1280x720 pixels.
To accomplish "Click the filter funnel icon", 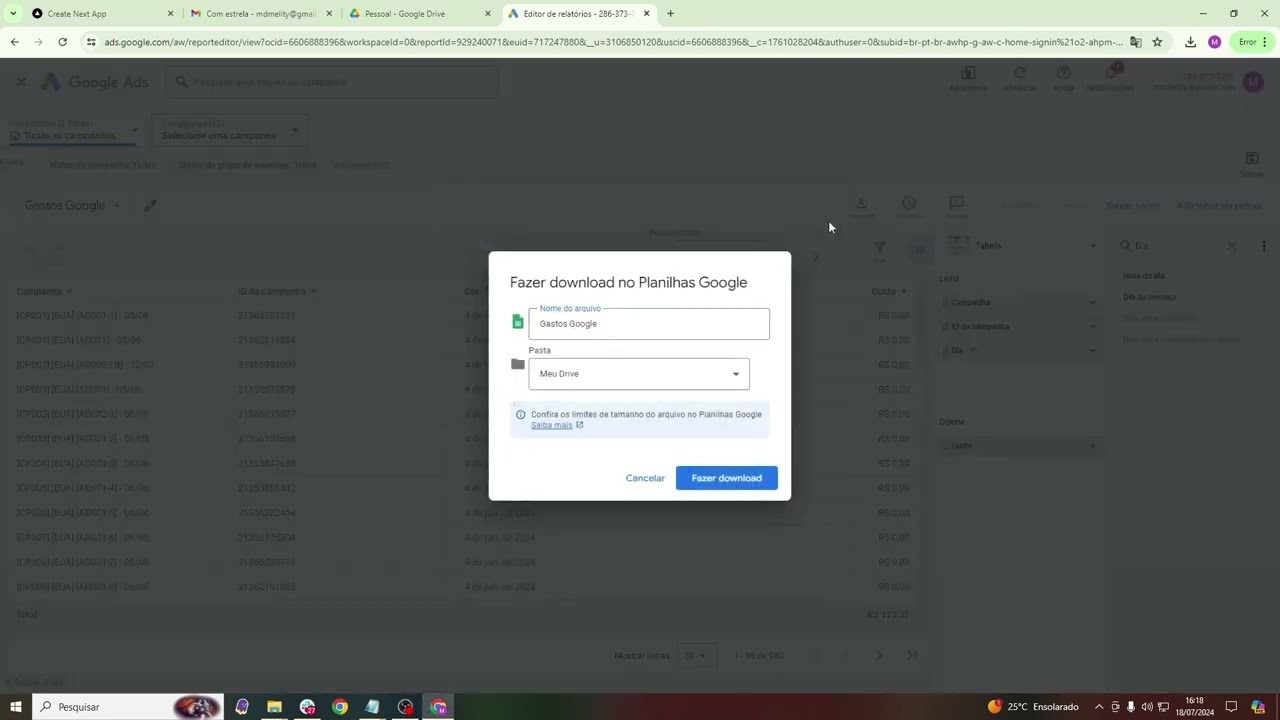I will tap(880, 248).
